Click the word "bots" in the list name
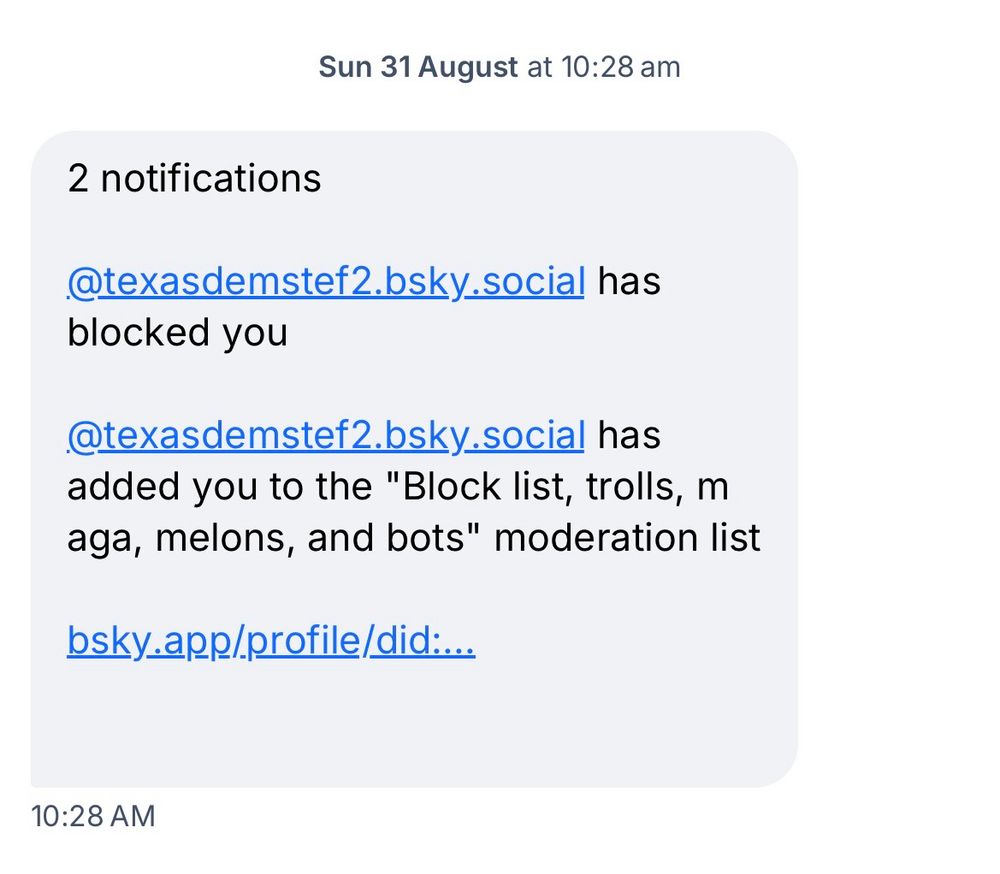Screen dimensions: 1000x874 429,539
